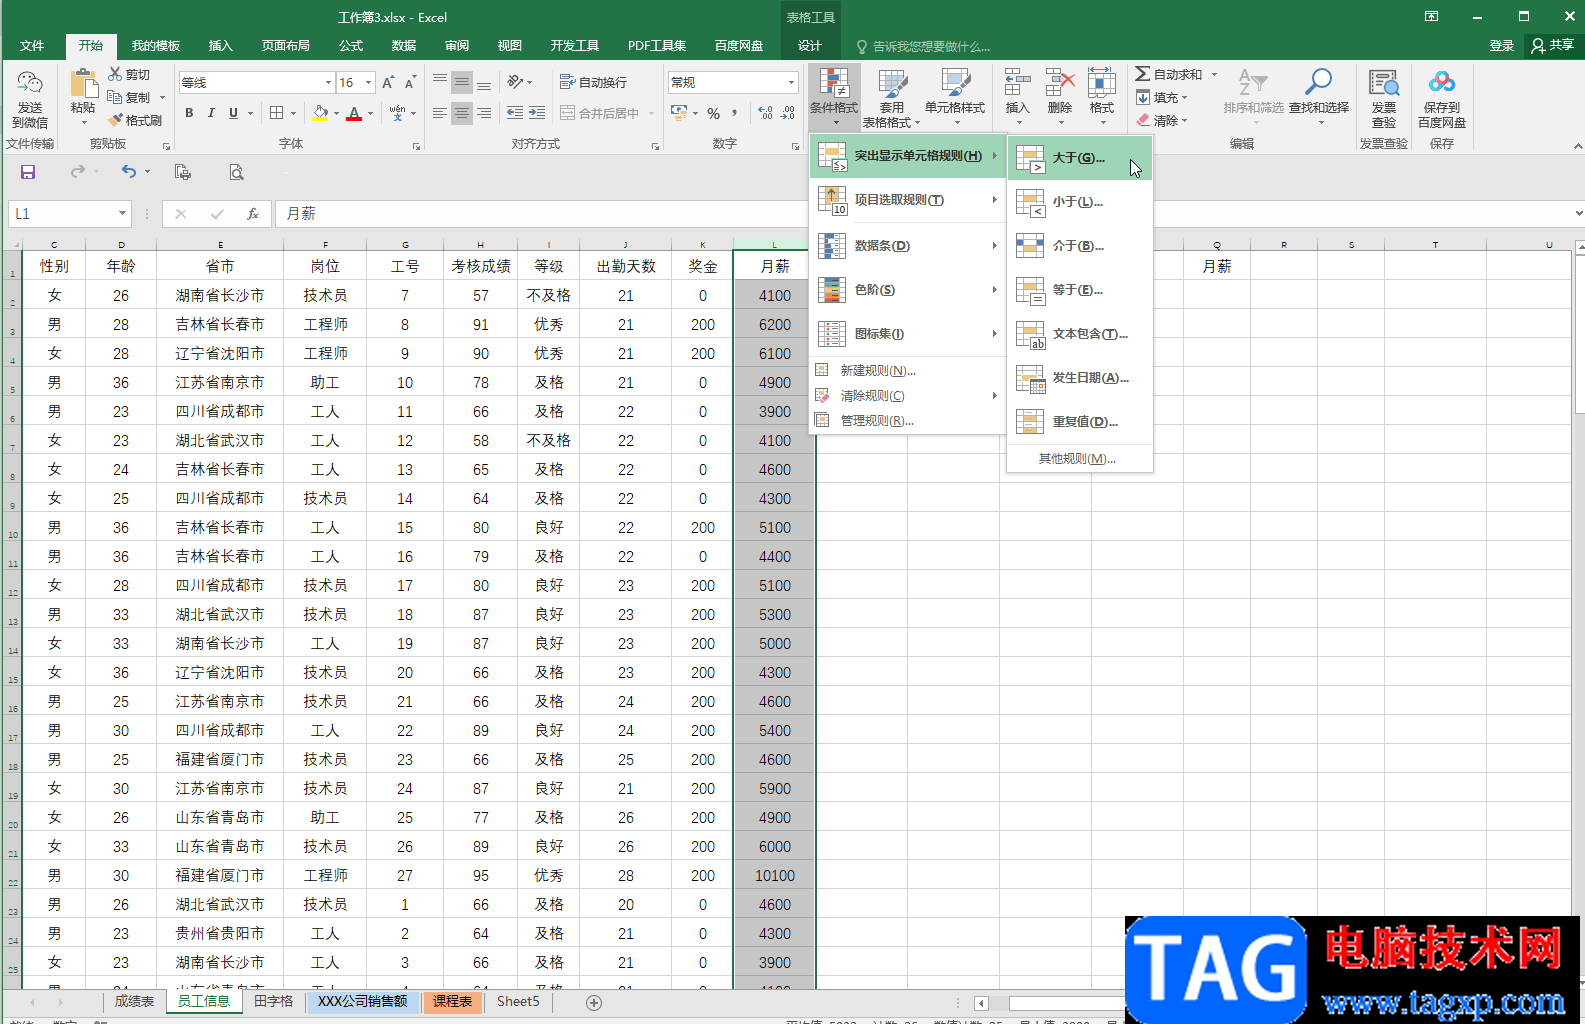This screenshot has width=1585, height=1024.
Task: Toggle top vertical alignment
Action: pyautogui.click(x=439, y=82)
